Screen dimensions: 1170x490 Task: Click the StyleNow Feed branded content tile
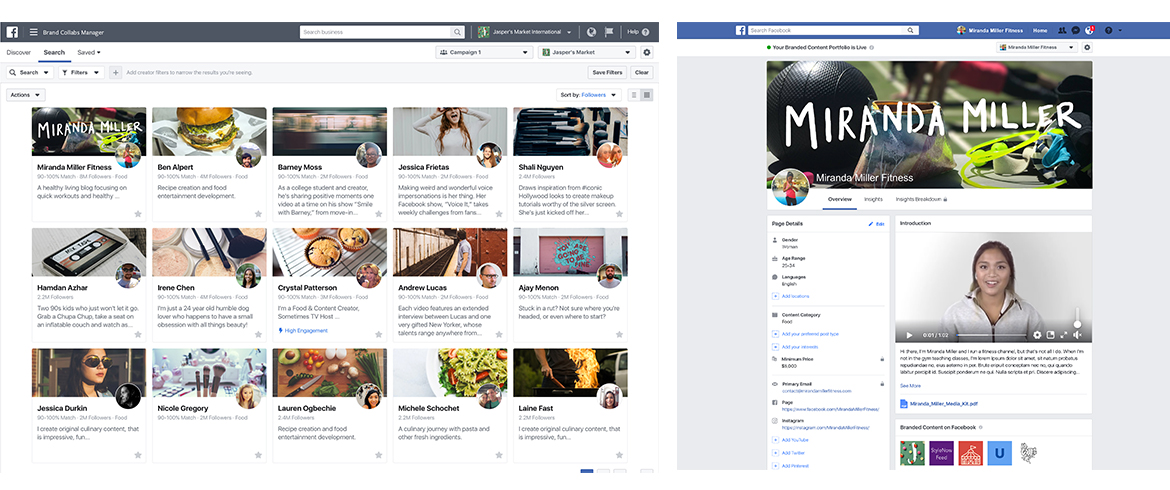(x=940, y=453)
